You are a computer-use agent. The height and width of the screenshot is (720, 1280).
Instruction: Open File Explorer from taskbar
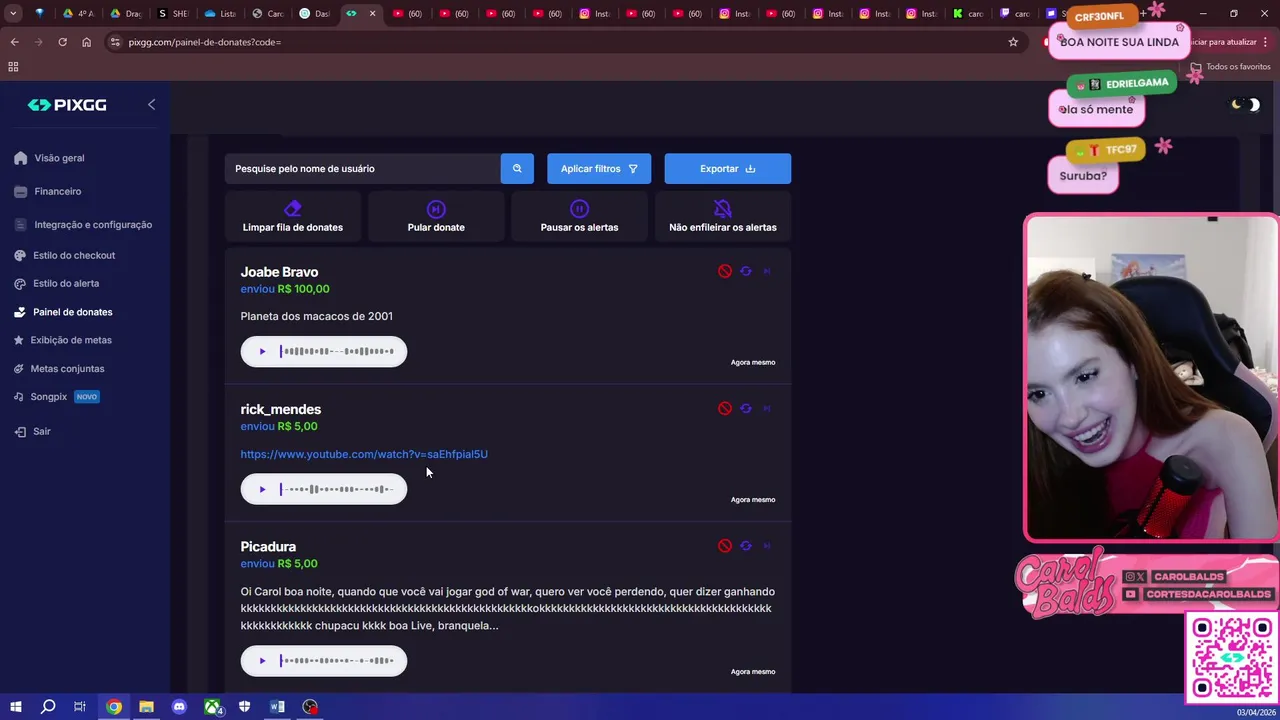point(146,707)
